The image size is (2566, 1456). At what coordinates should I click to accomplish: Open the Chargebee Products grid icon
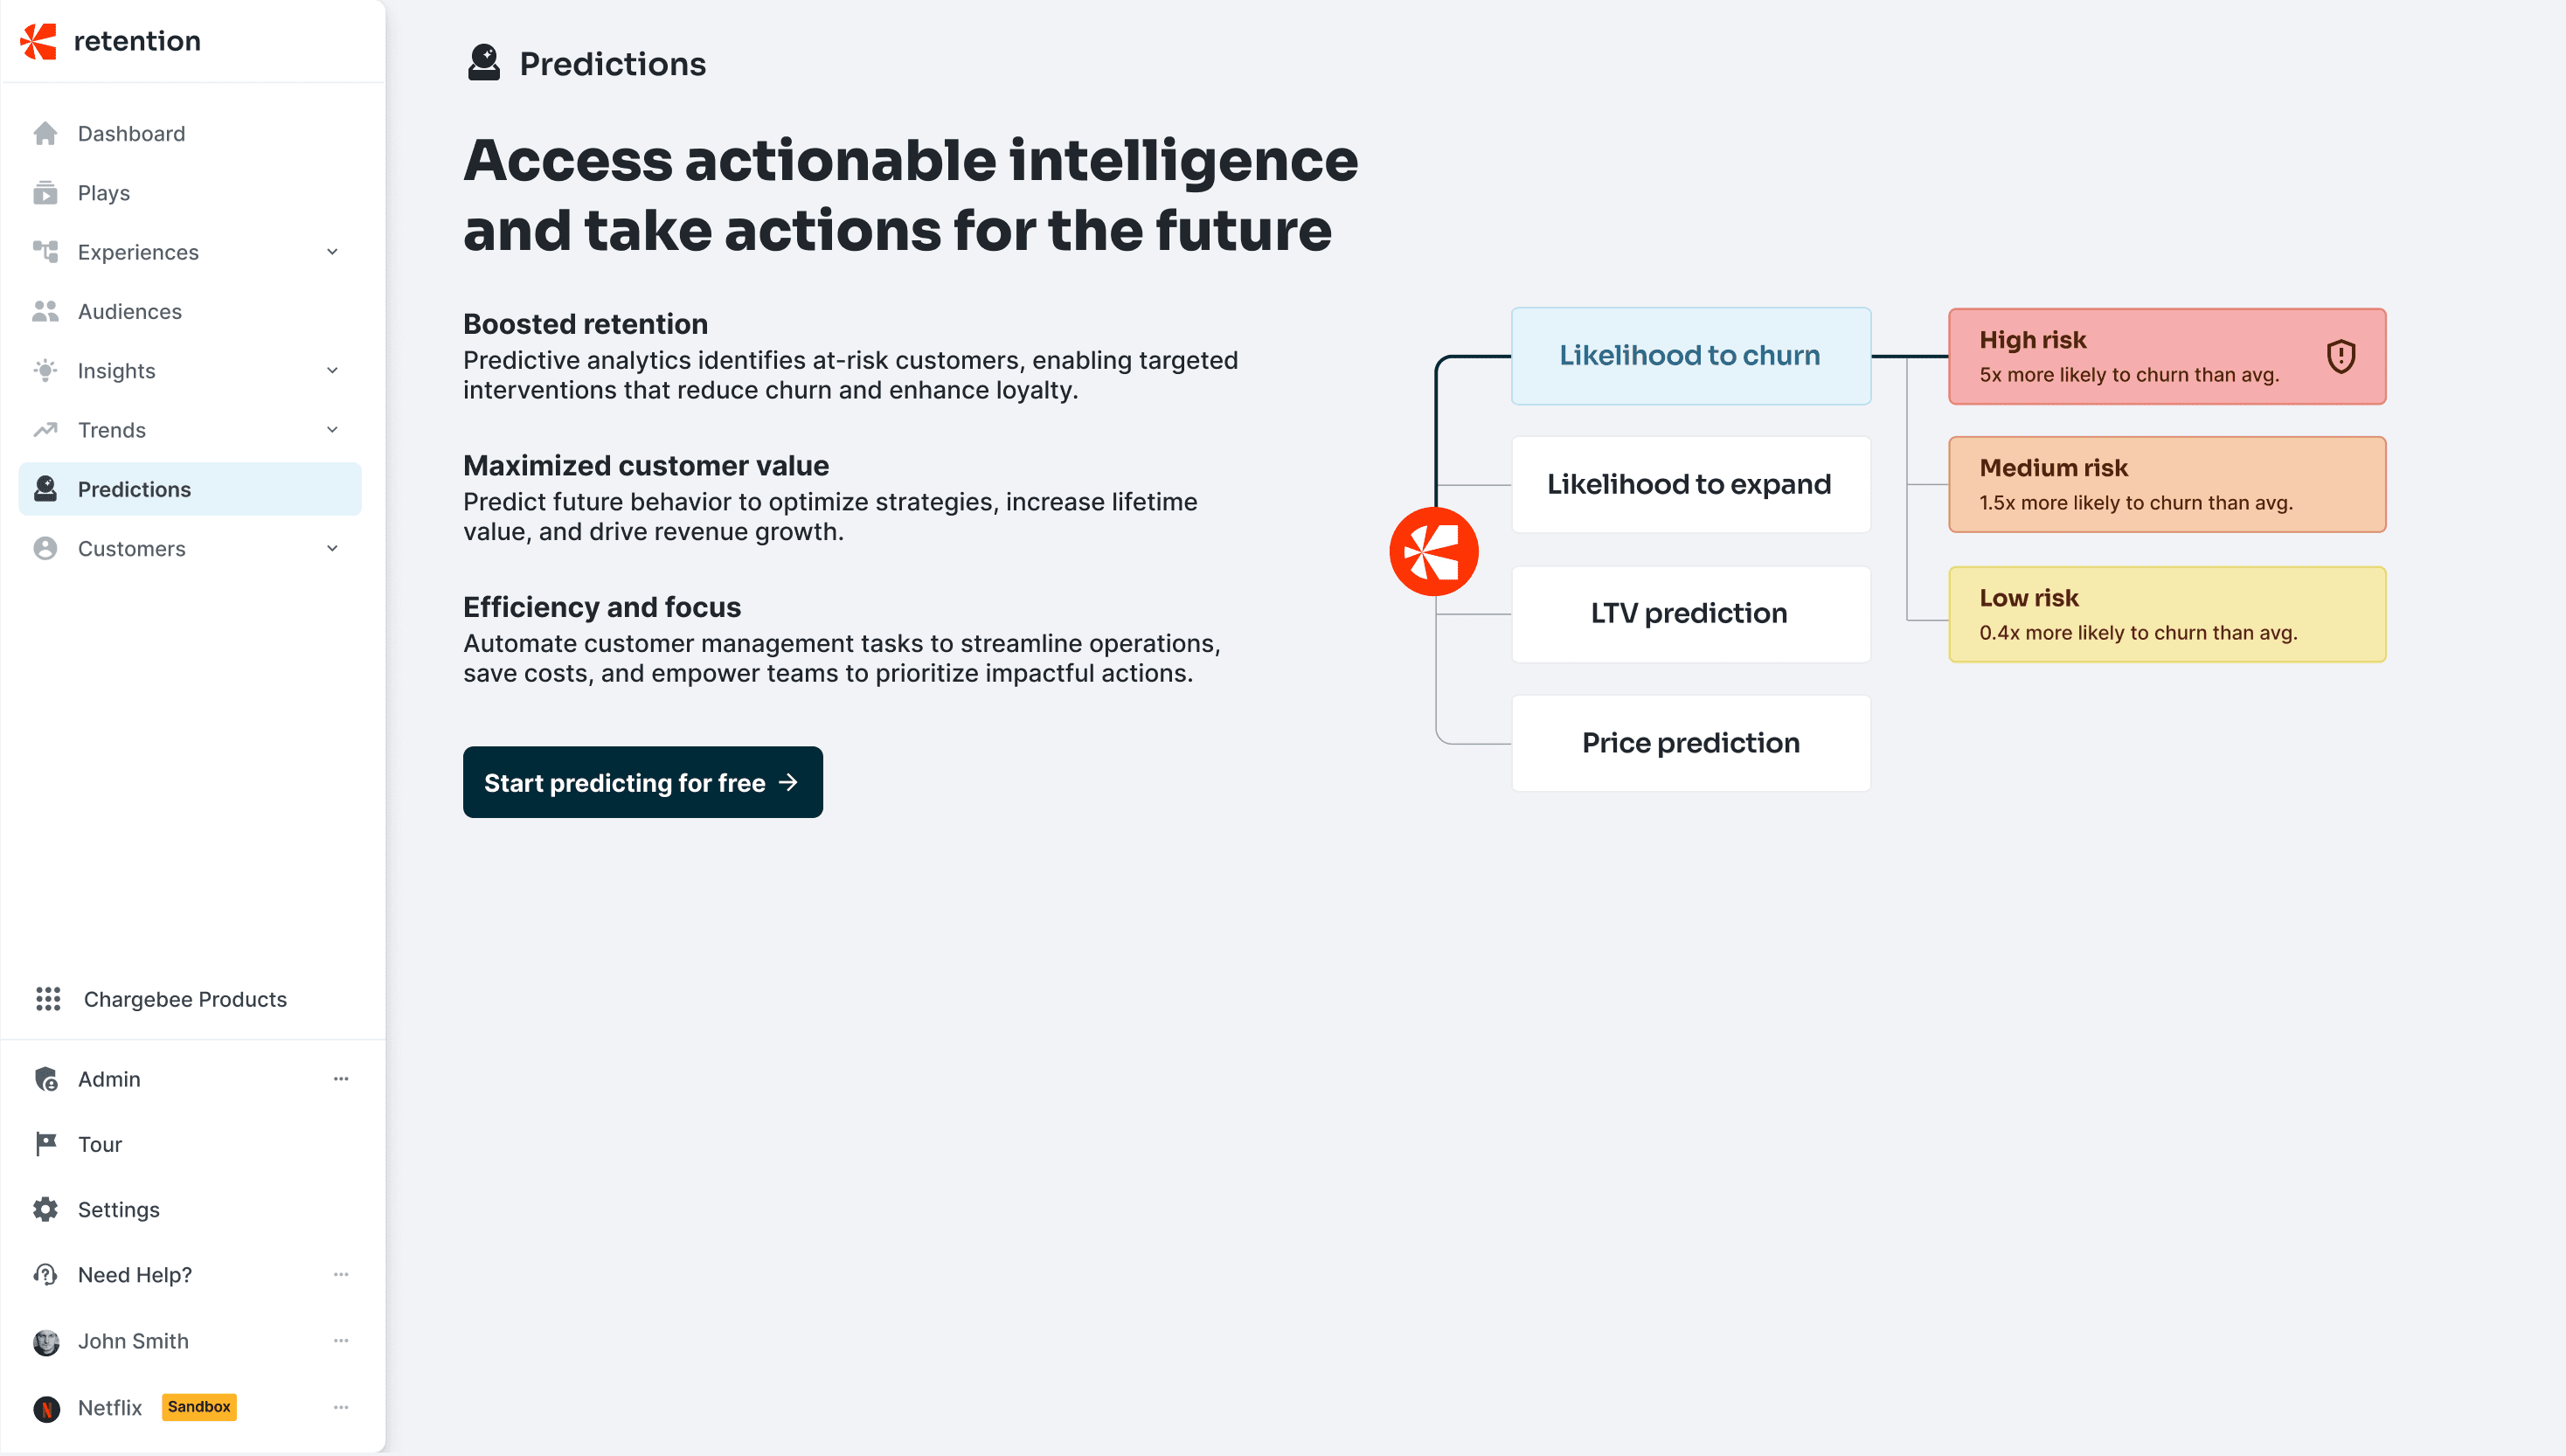coord(48,998)
